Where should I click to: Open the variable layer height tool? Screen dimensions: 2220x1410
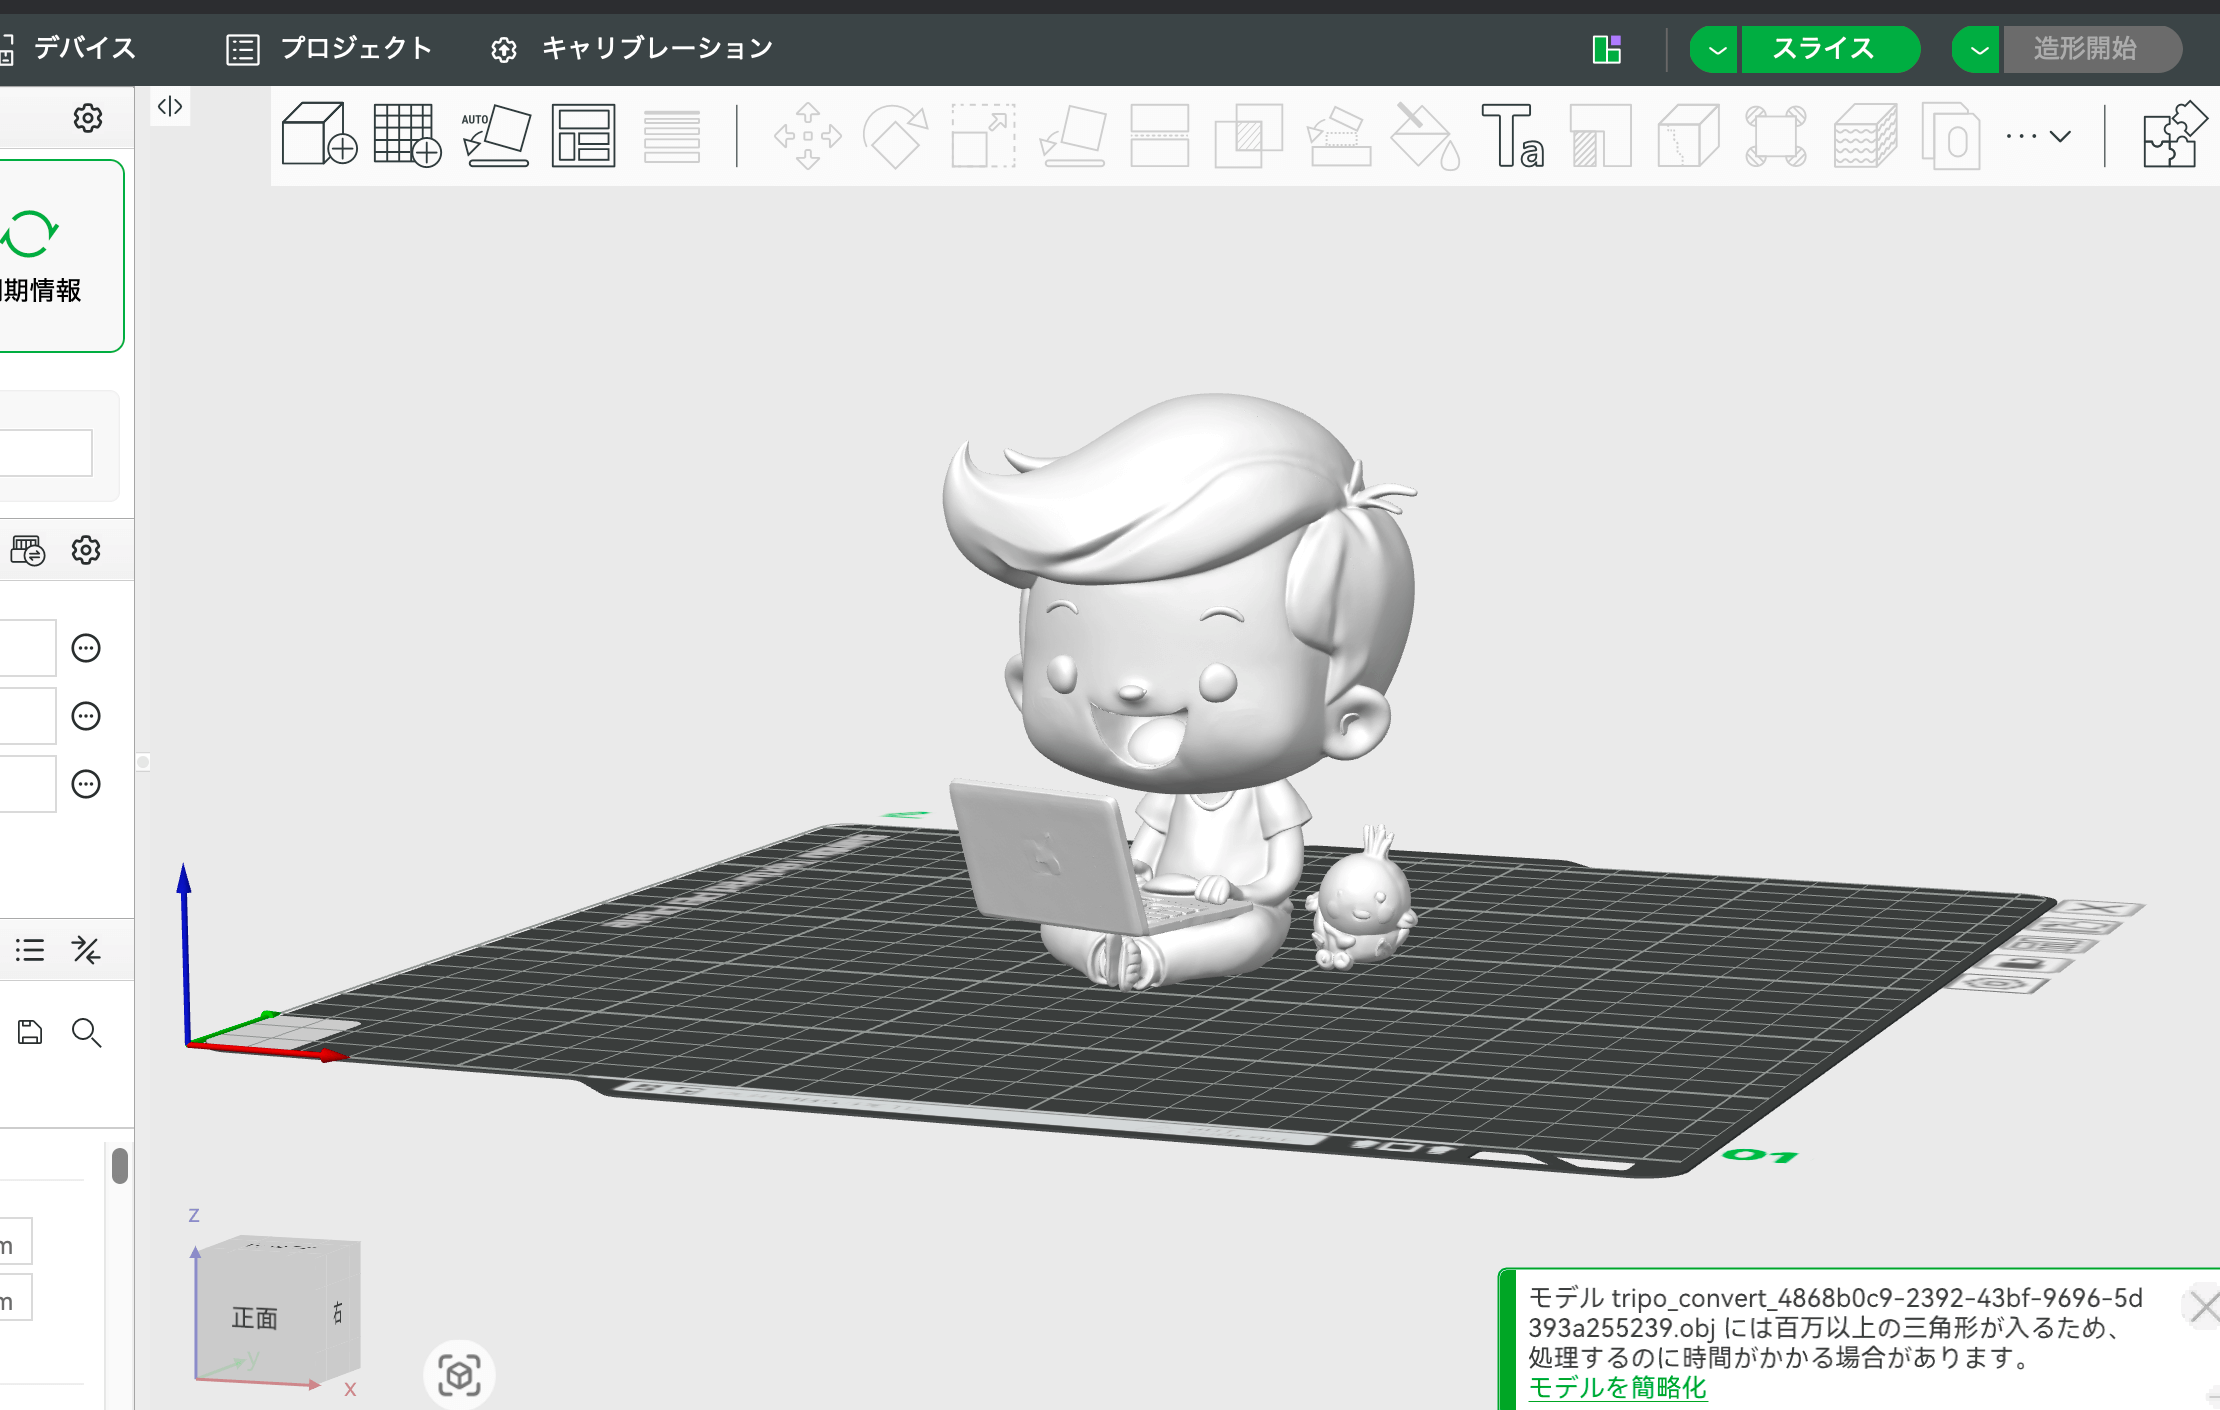(1863, 136)
